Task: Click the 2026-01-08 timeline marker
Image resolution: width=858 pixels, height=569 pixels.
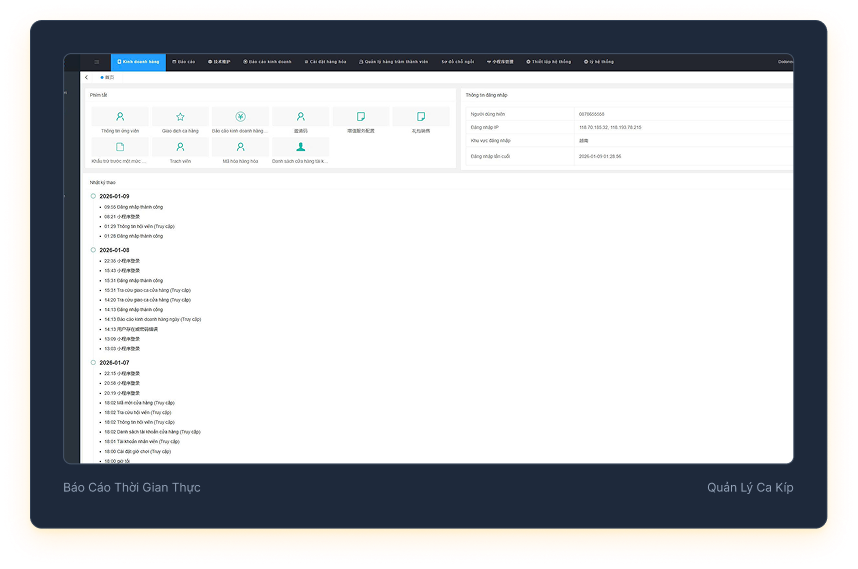Action: point(93,250)
